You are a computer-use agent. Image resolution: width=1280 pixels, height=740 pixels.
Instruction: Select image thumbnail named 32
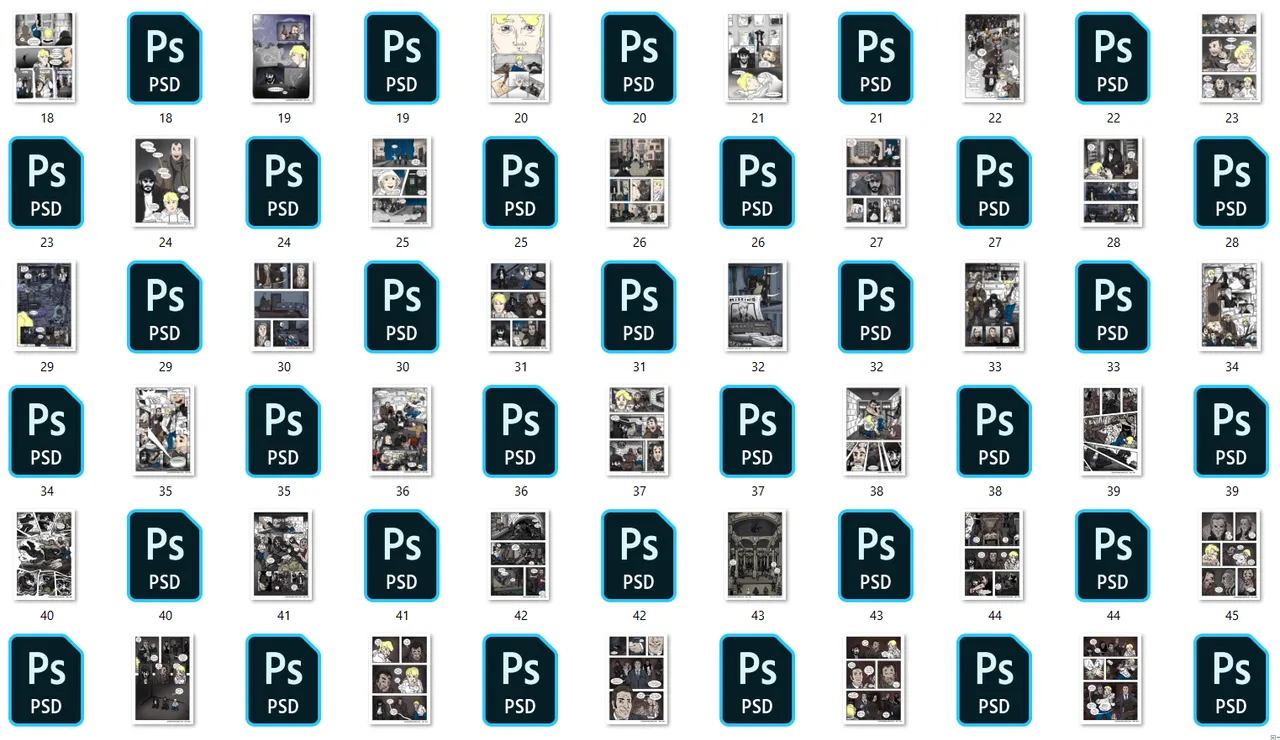tap(757, 307)
